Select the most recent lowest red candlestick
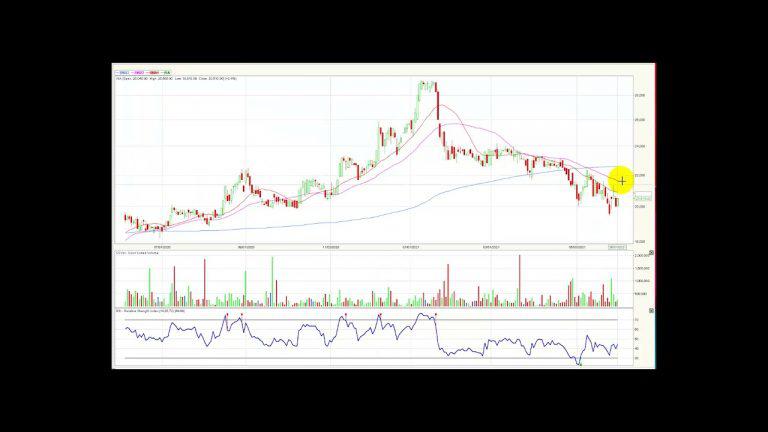The height and width of the screenshot is (432, 768). coord(610,206)
